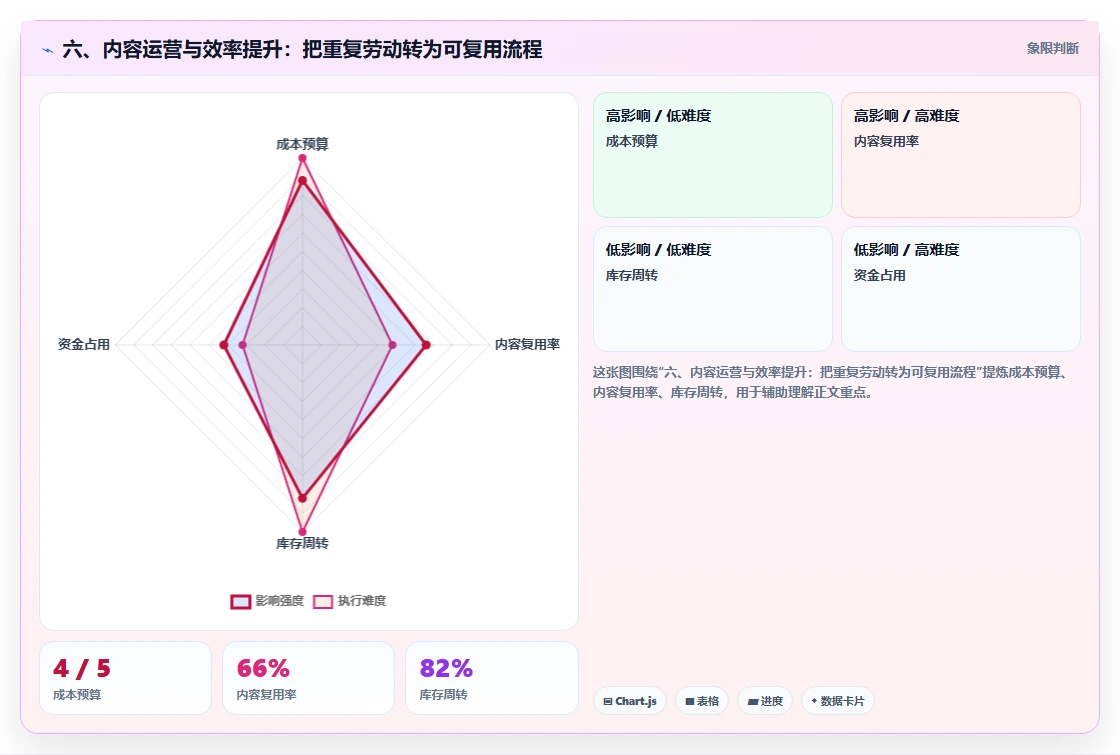
Task: Click the Chart.js tag chip
Action: 630,701
